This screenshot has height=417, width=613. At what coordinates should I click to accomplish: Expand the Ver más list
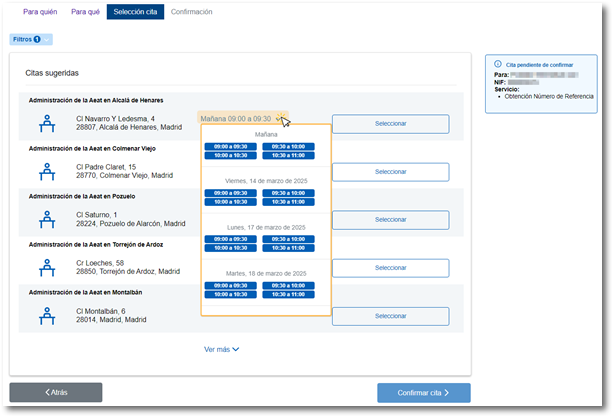click(221, 349)
